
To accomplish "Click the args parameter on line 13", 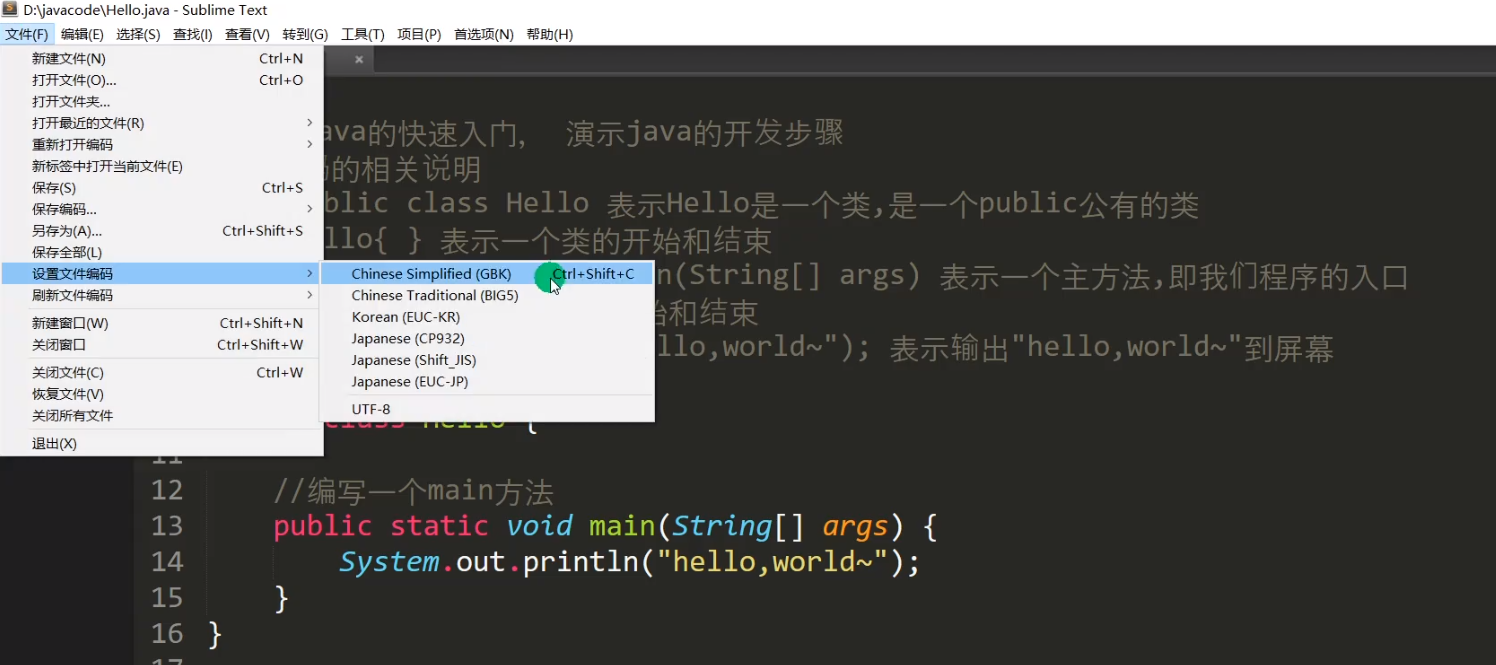I will click(x=855, y=527).
